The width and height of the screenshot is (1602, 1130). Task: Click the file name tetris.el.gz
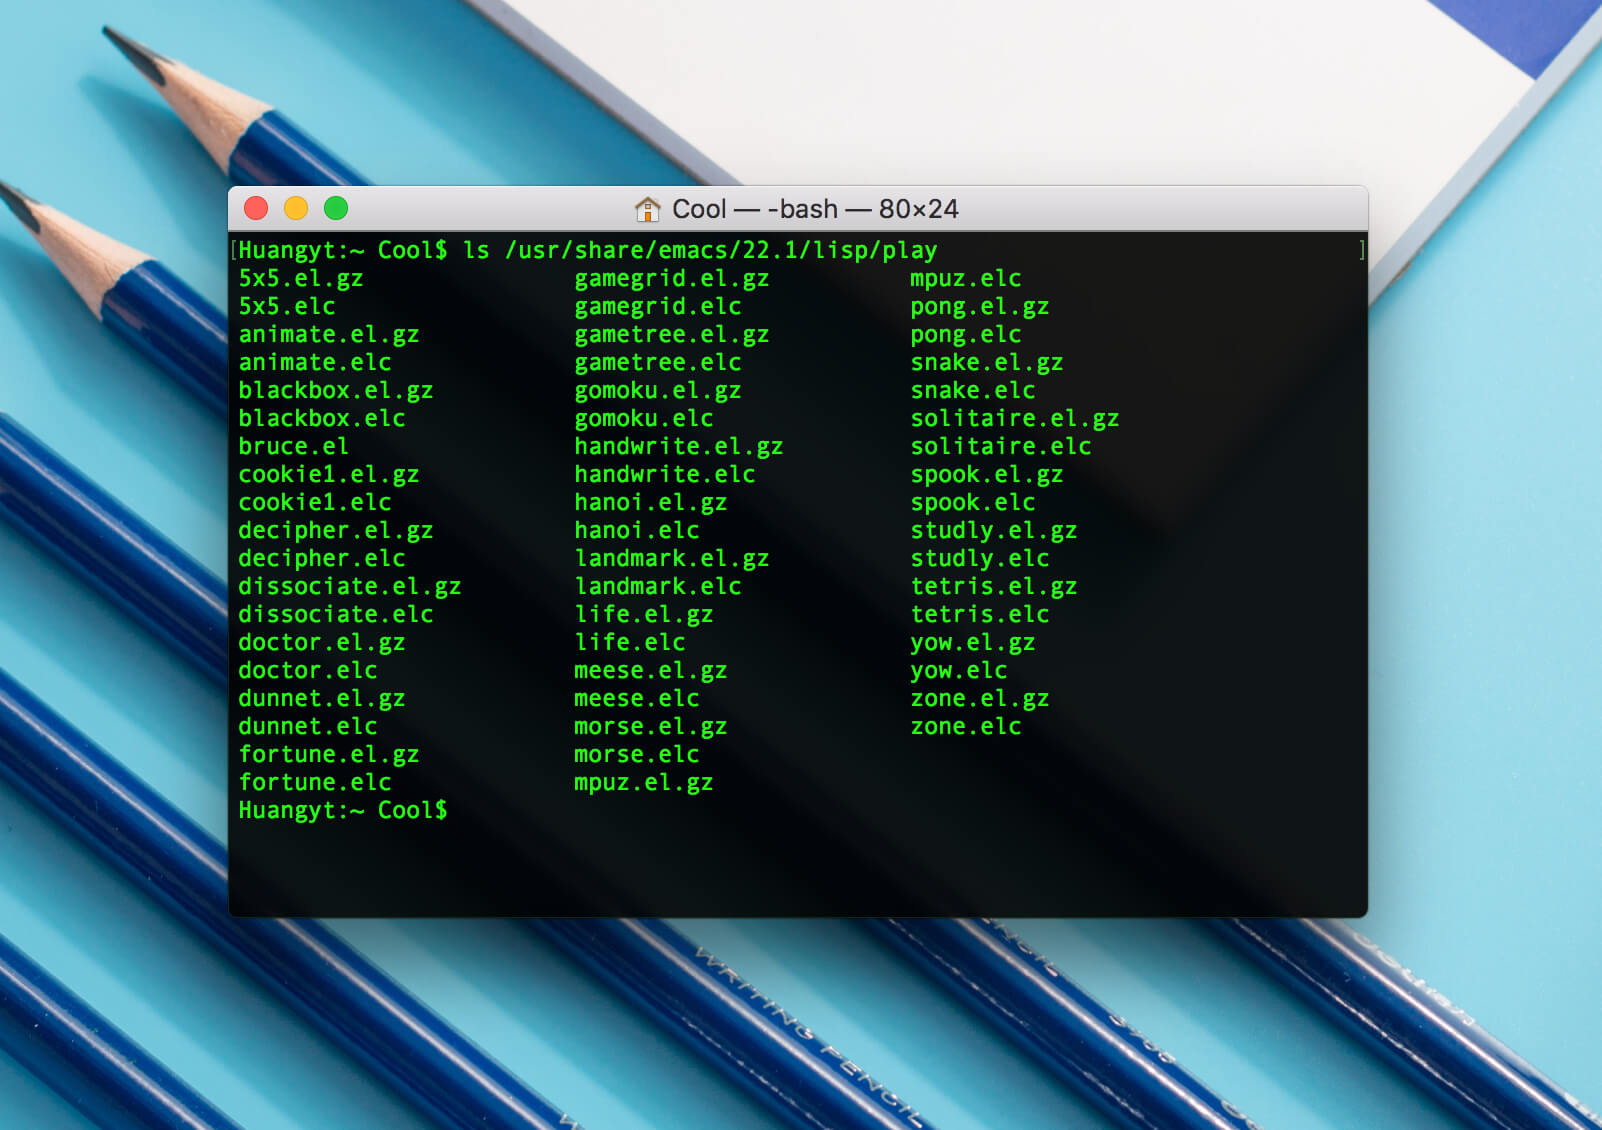coord(994,586)
